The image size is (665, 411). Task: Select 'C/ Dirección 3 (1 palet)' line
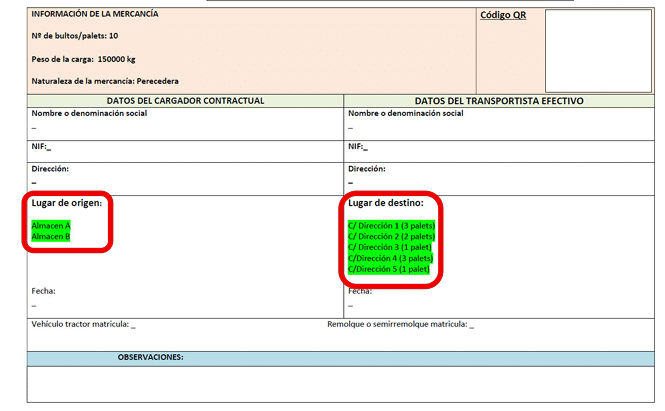click(x=390, y=247)
